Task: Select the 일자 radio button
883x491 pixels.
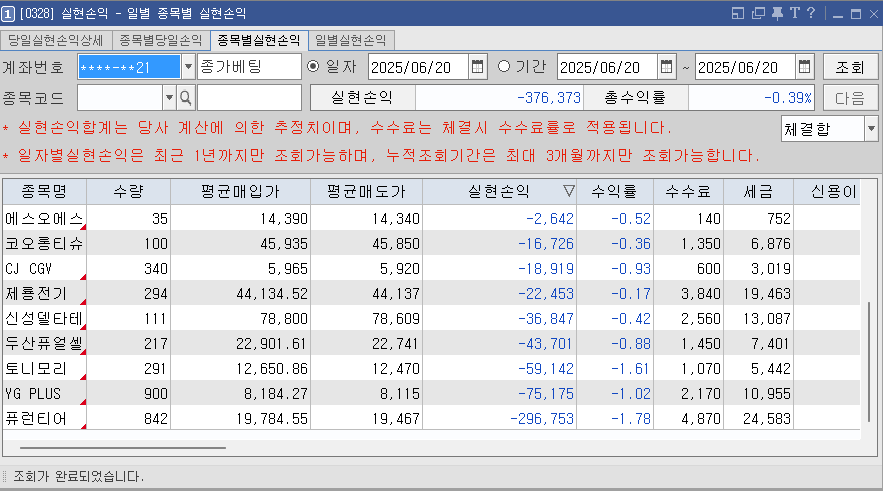Action: pyautogui.click(x=314, y=67)
